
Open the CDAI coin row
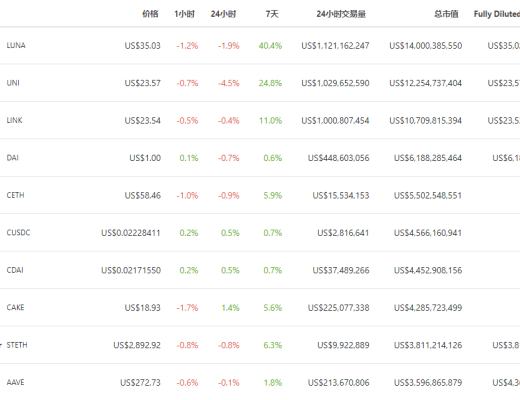tap(260, 270)
